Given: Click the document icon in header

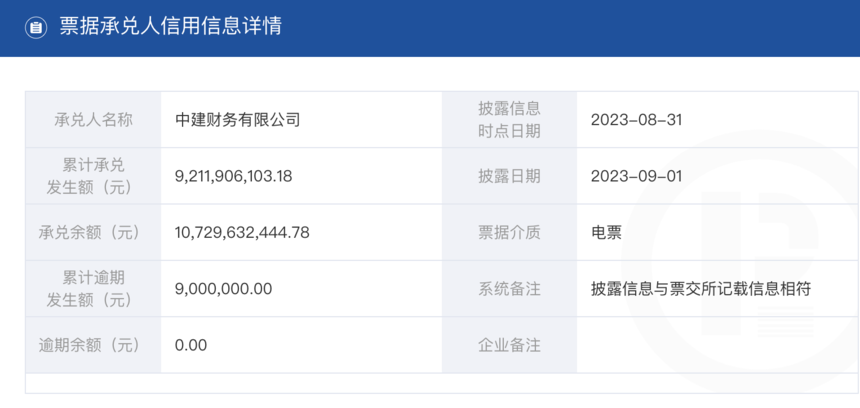Looking at the screenshot, I should click(x=36, y=27).
